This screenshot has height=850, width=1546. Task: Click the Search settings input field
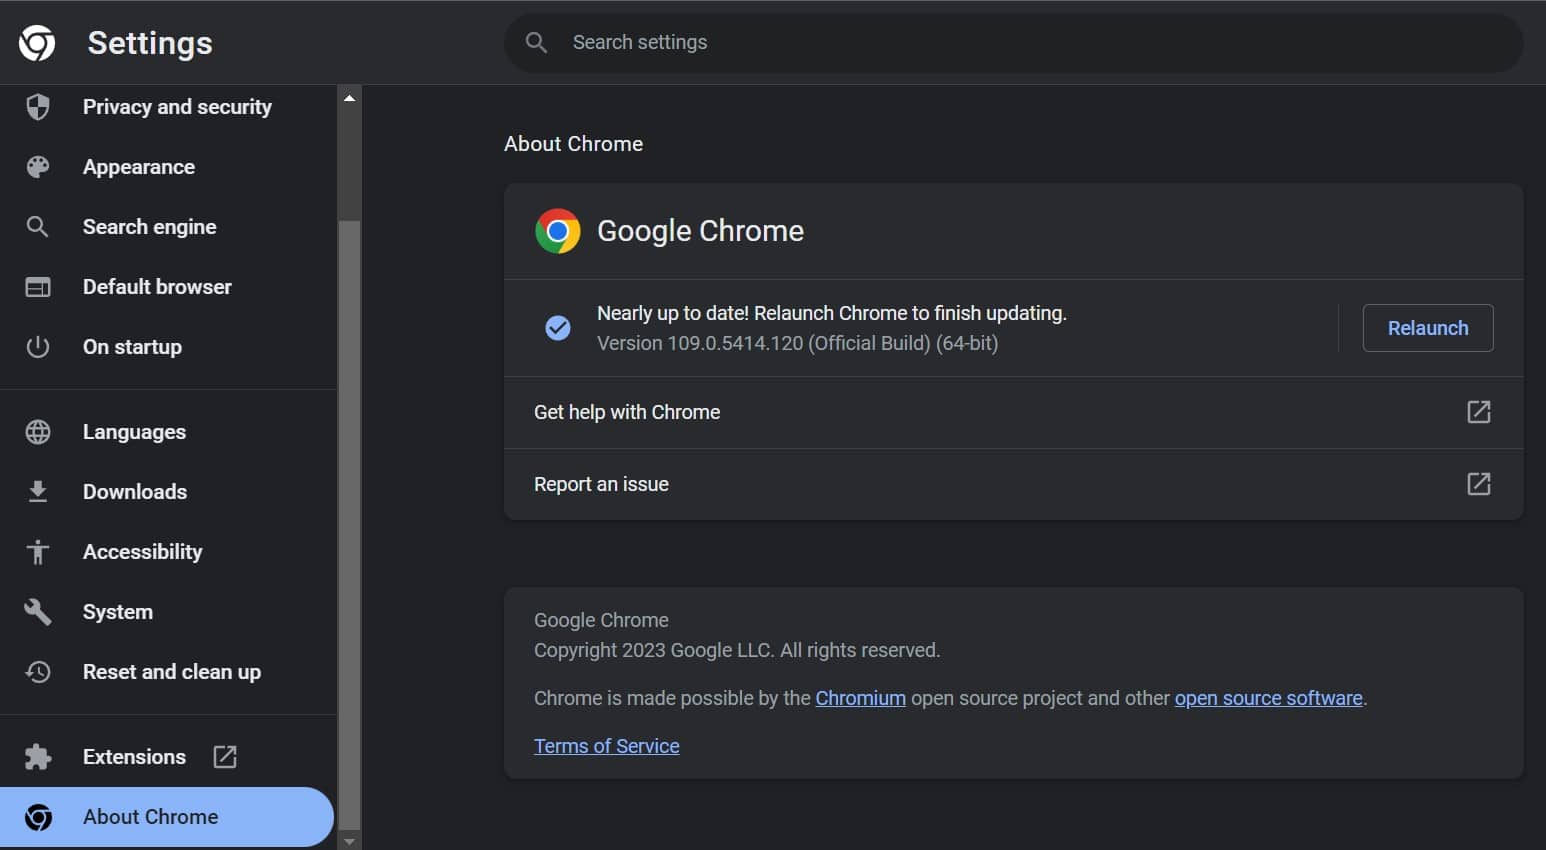tap(1013, 42)
